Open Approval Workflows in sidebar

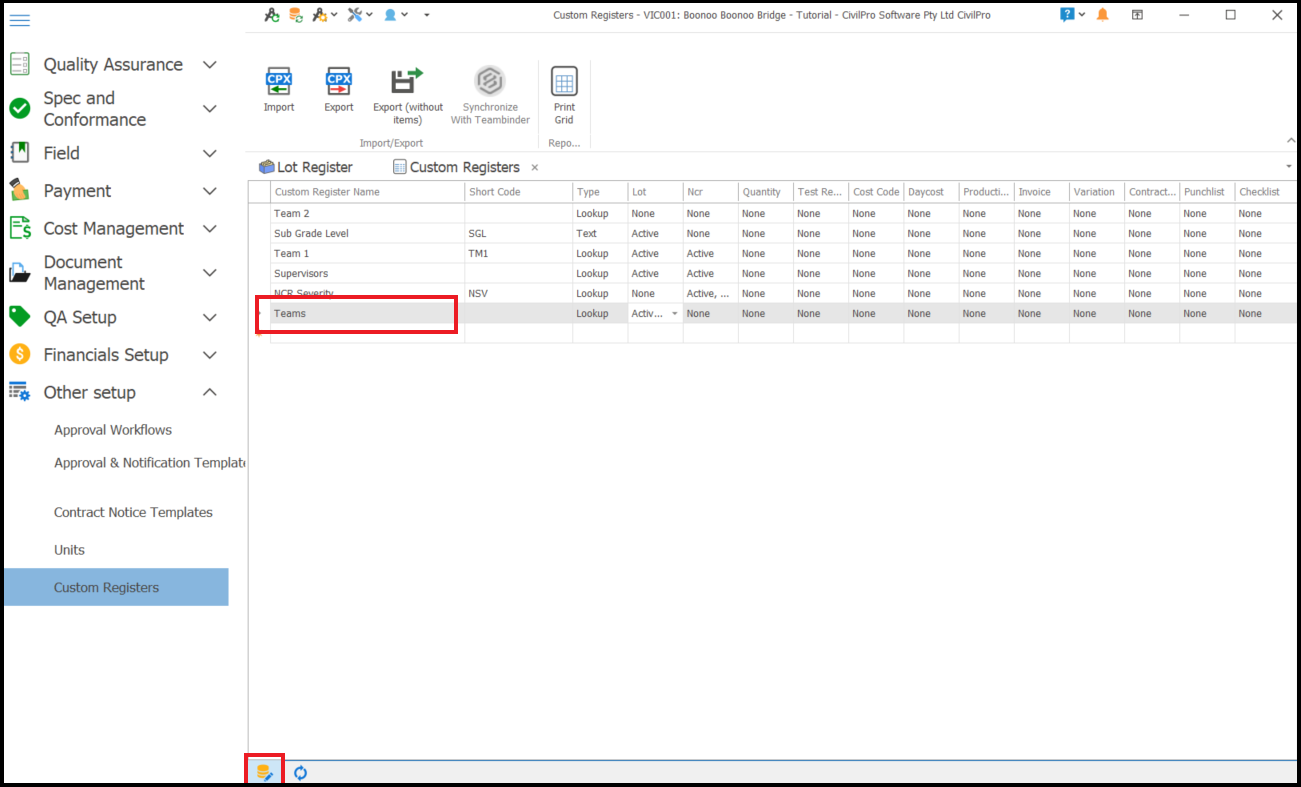coord(113,430)
